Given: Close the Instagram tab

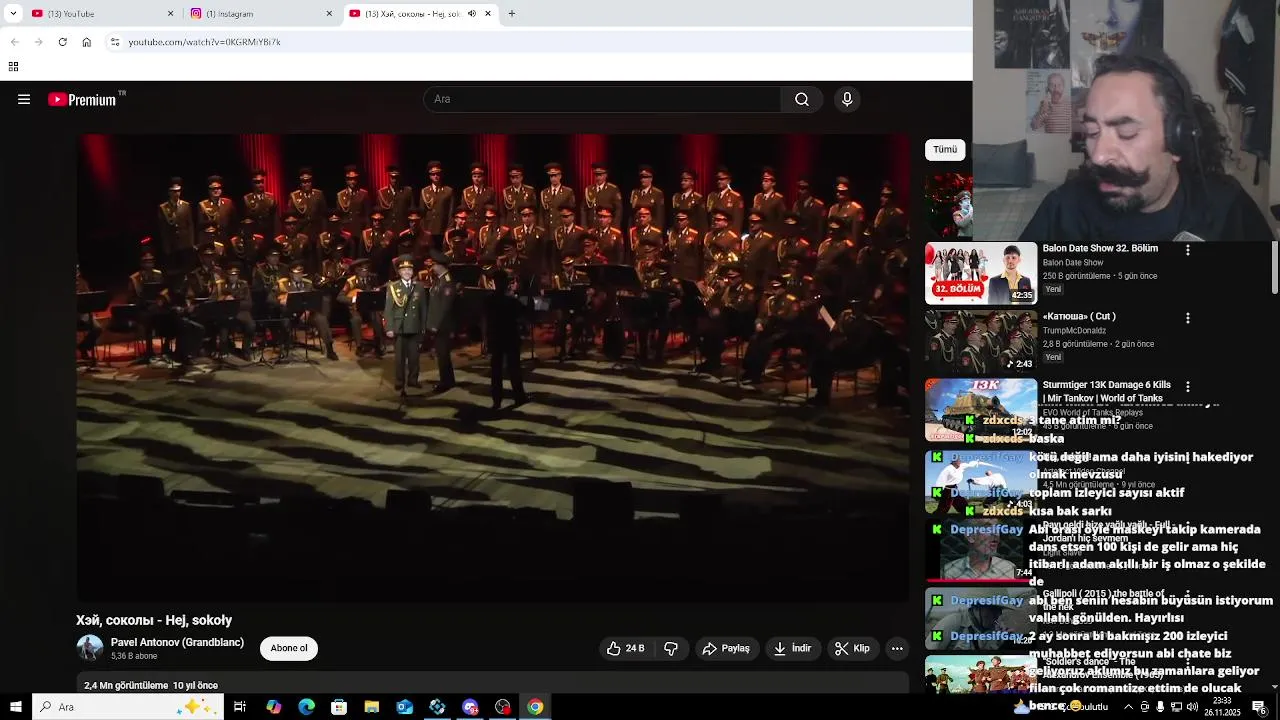Looking at the screenshot, I should (x=329, y=14).
